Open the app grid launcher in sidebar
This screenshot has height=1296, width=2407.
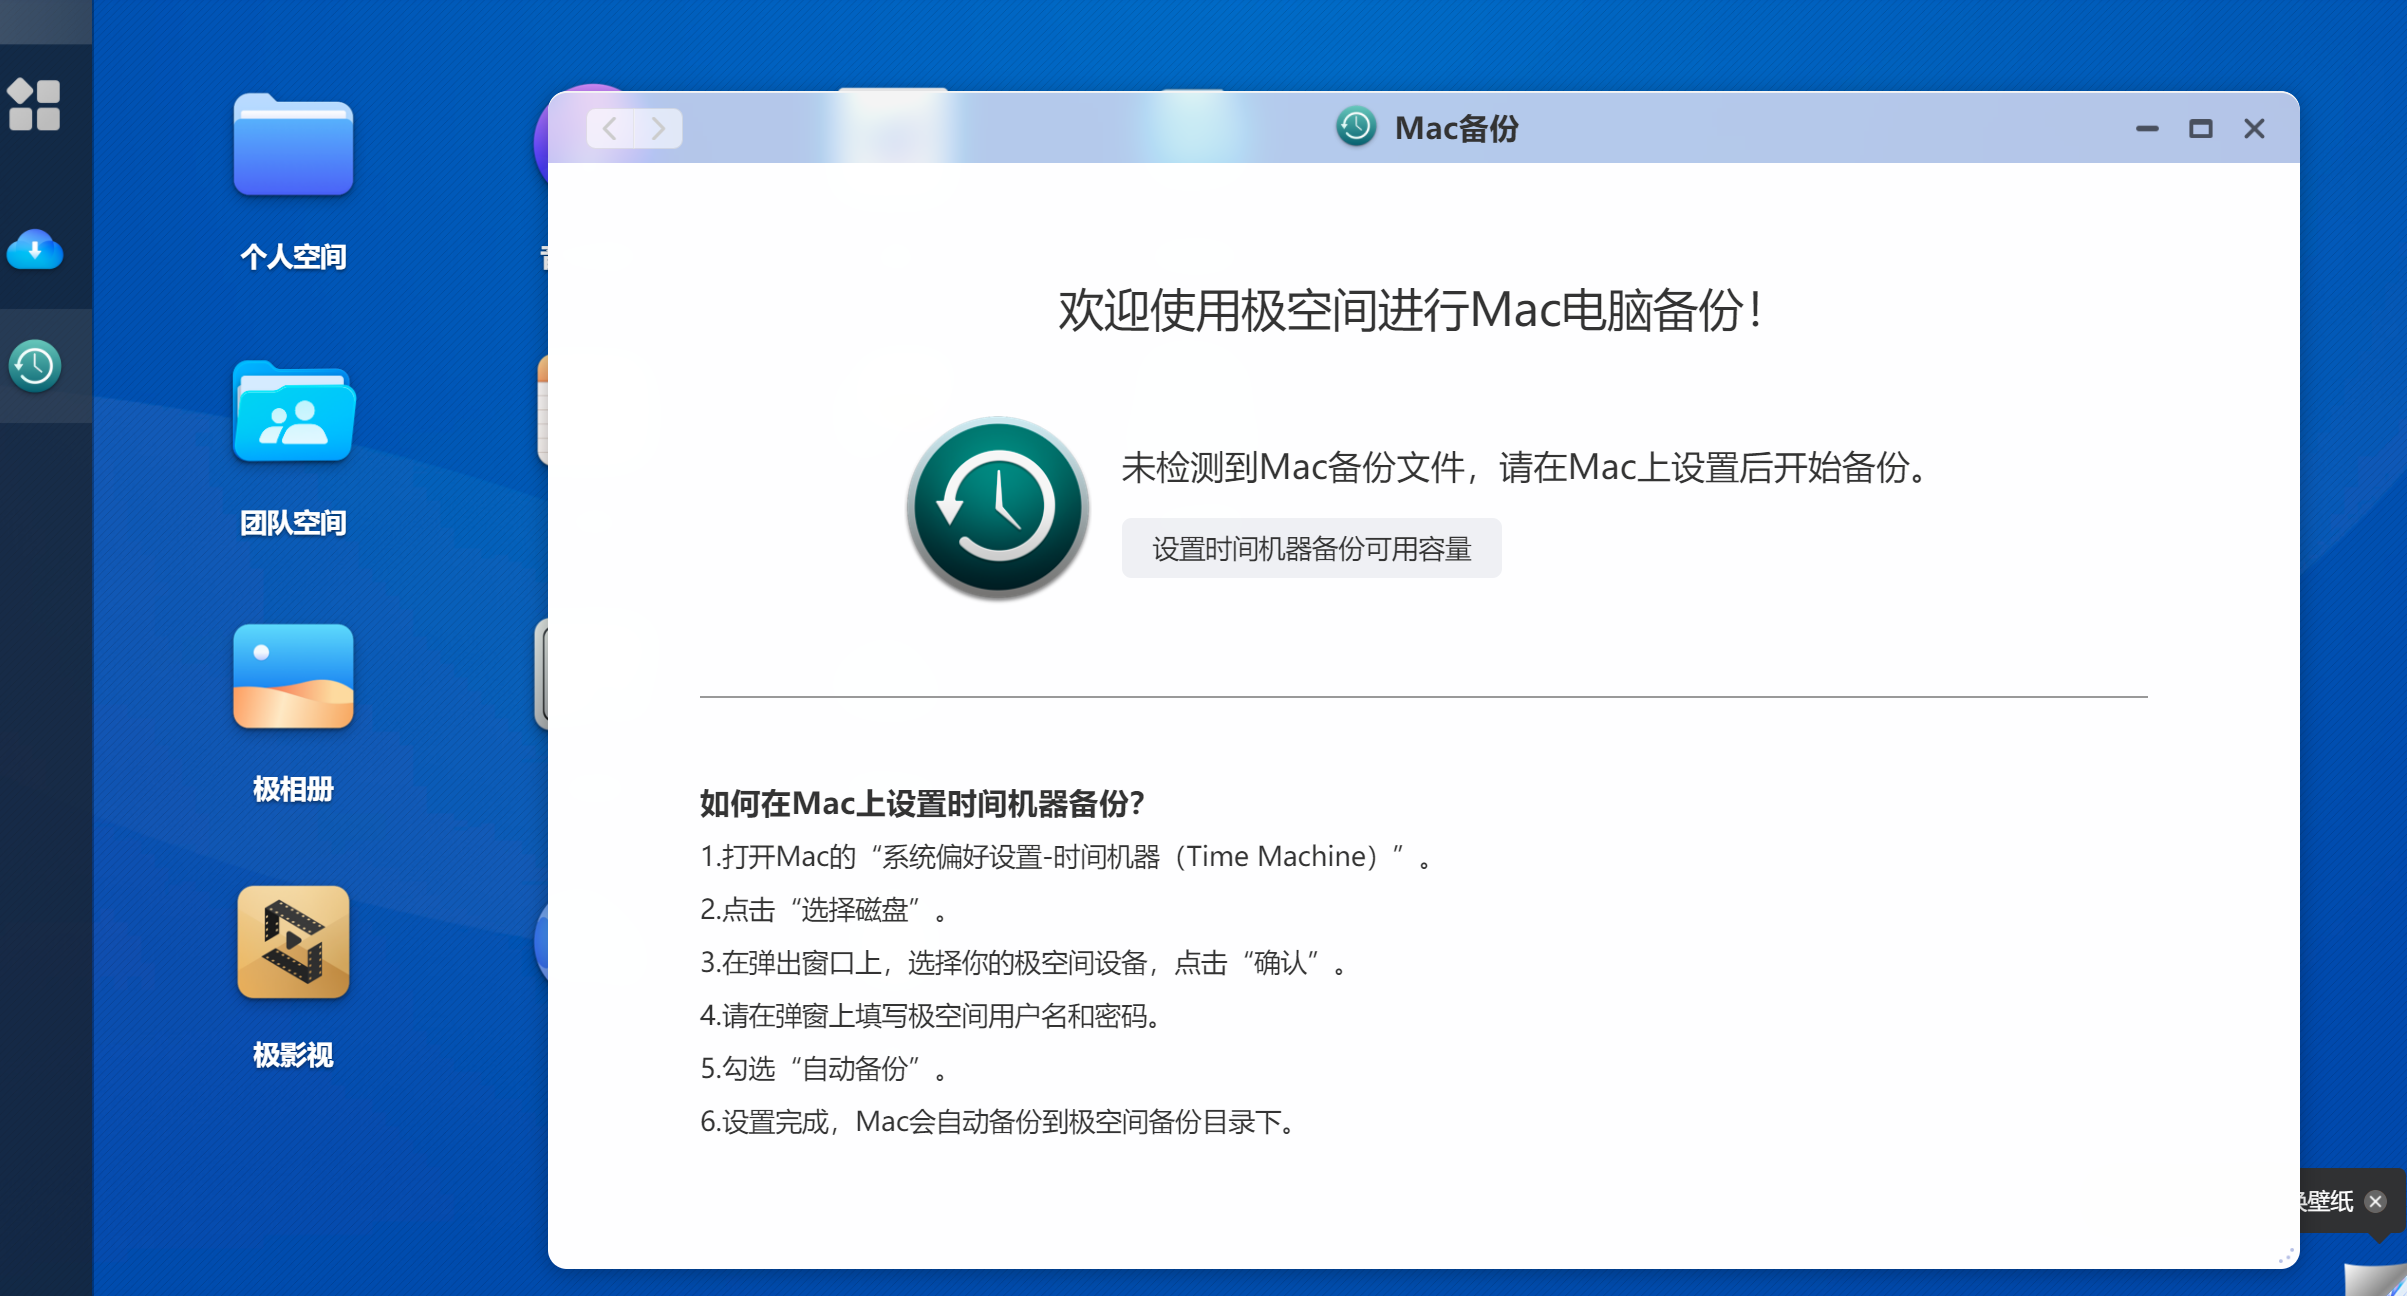click(34, 105)
